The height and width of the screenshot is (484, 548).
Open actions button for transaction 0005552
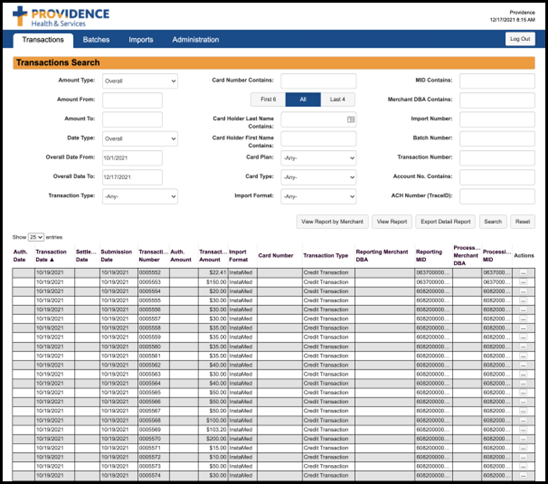pyautogui.click(x=523, y=273)
